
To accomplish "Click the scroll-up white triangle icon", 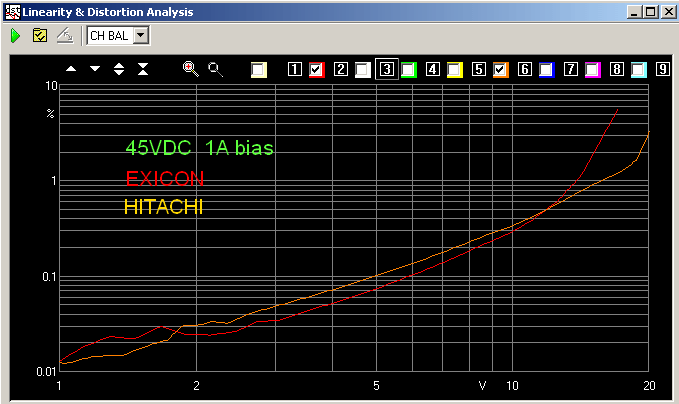I will [x=71, y=69].
